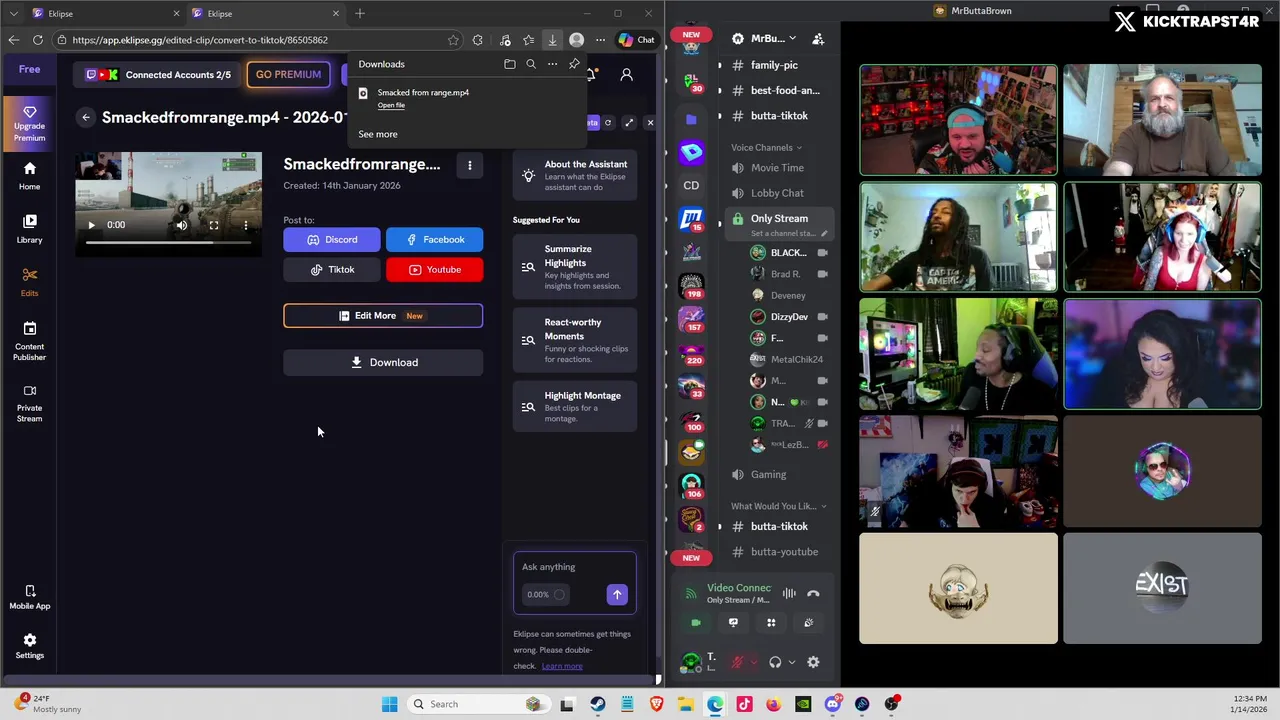Image resolution: width=1280 pixels, height=720 pixels.
Task: Go back using arrow beside clip title
Action: pos(86,117)
